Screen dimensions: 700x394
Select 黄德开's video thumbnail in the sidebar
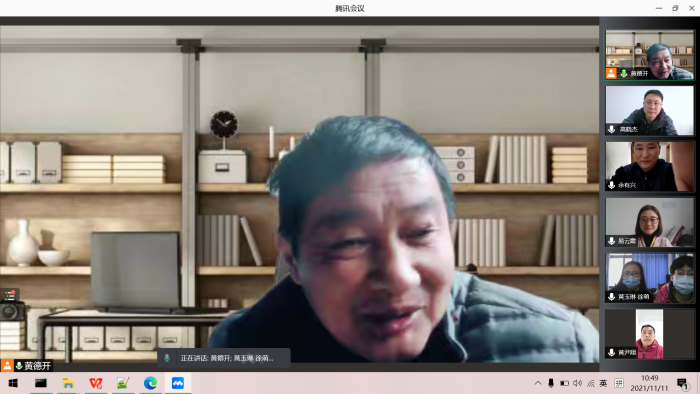[x=650, y=55]
